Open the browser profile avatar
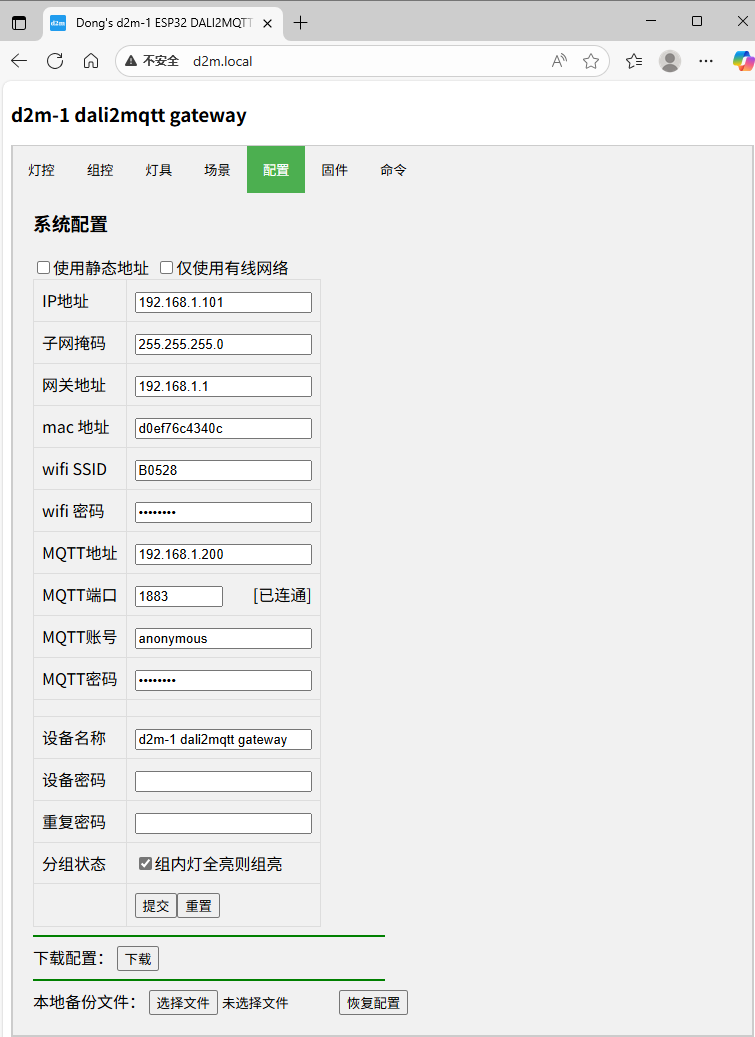 [670, 61]
